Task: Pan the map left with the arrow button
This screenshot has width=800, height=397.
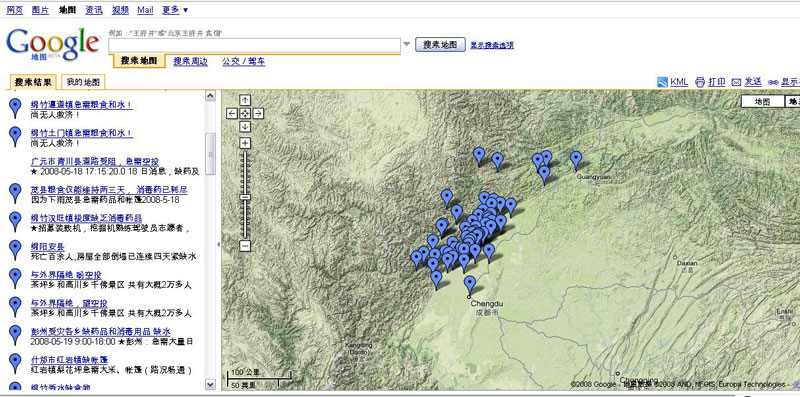Action: pos(232,113)
